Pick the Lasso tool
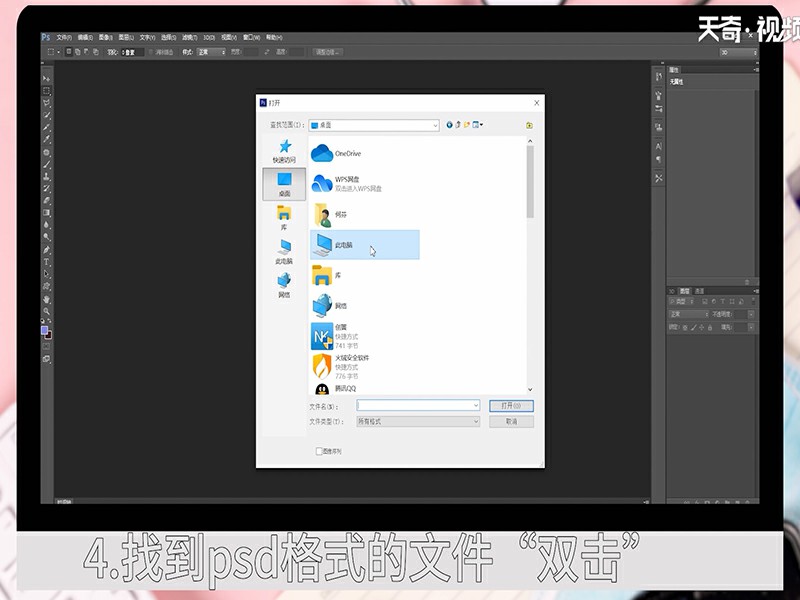The height and width of the screenshot is (600, 800). click(x=46, y=102)
